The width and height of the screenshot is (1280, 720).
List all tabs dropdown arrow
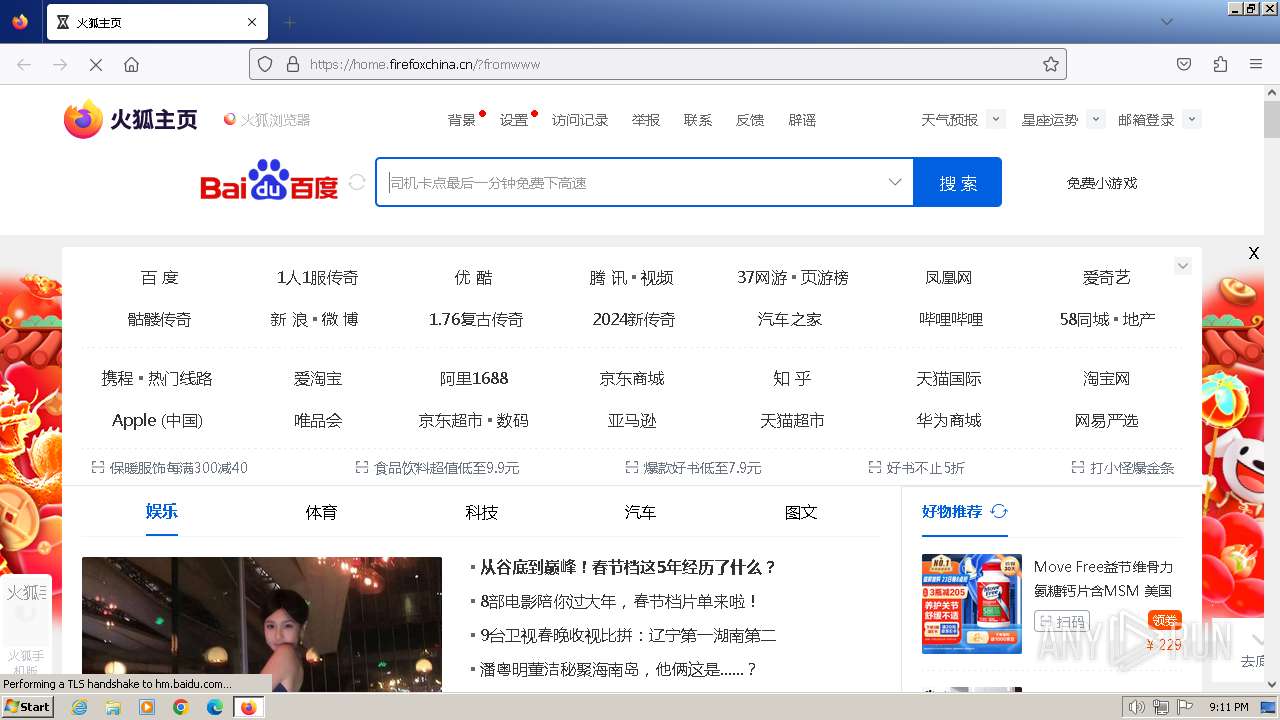(x=1166, y=22)
